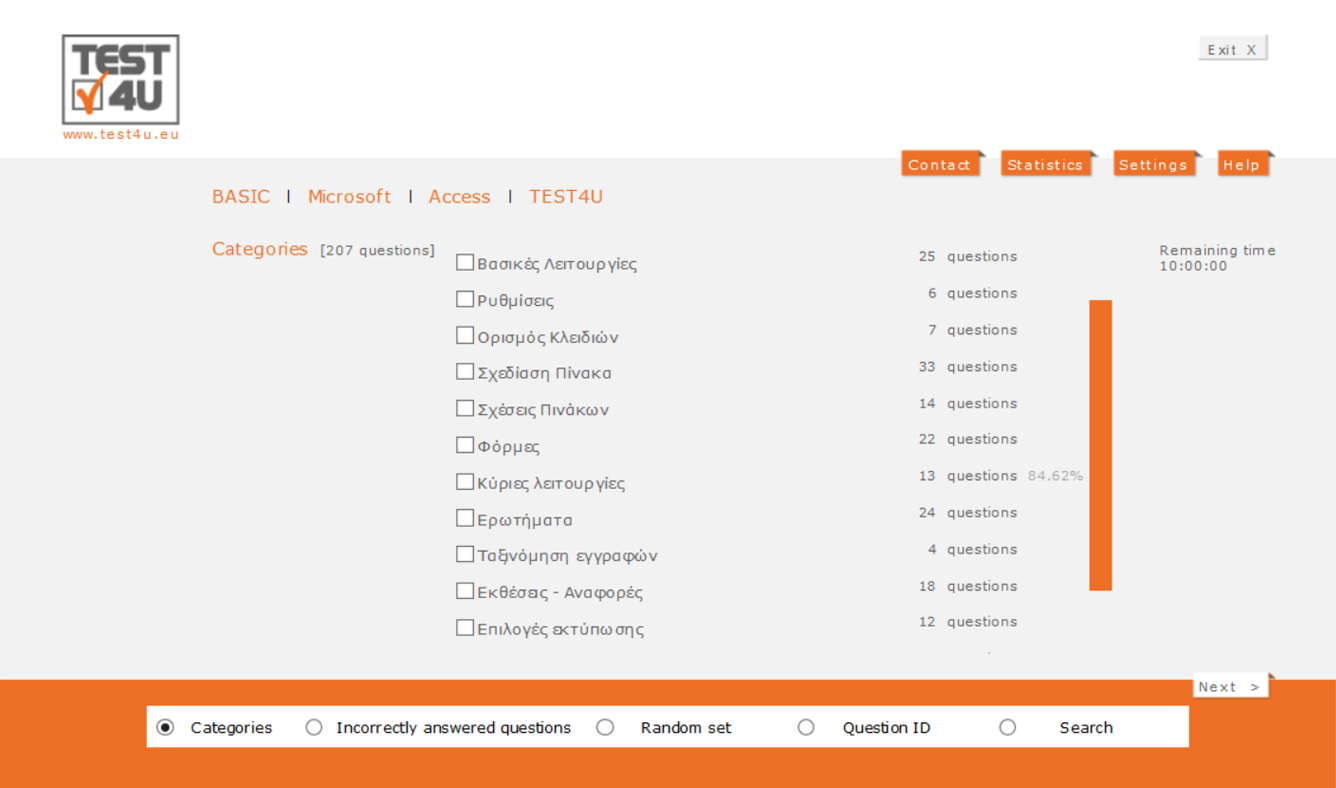Open the Contact page

point(942,164)
